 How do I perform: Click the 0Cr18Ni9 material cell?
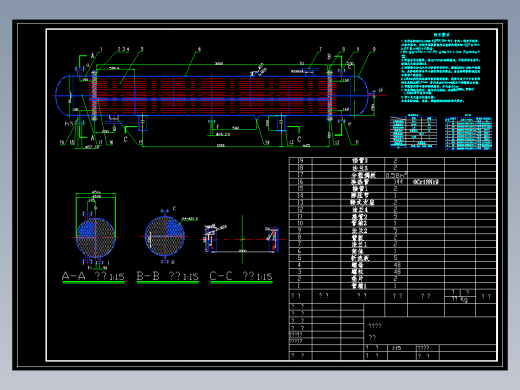[426, 182]
